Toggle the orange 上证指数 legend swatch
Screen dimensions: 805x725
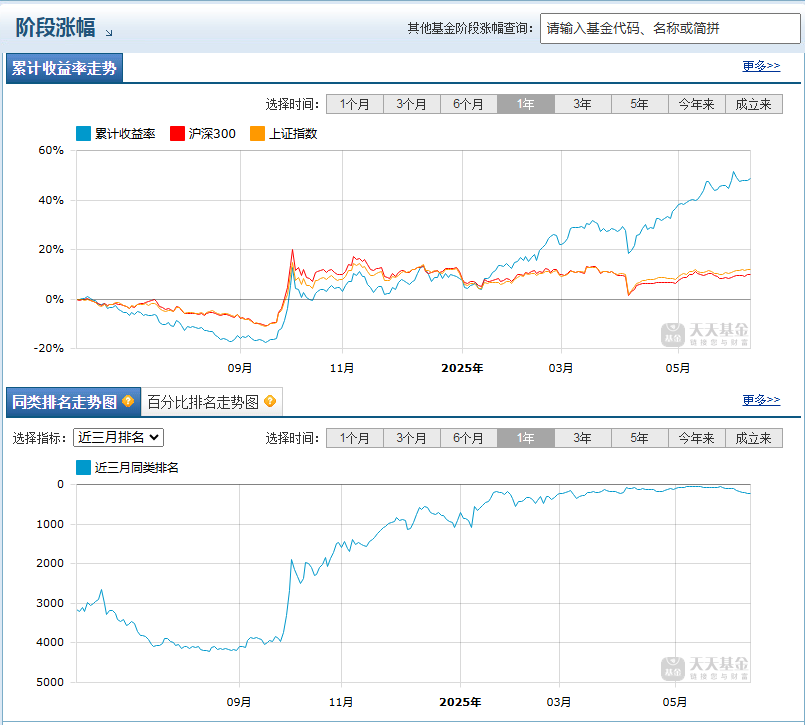pyautogui.click(x=257, y=133)
